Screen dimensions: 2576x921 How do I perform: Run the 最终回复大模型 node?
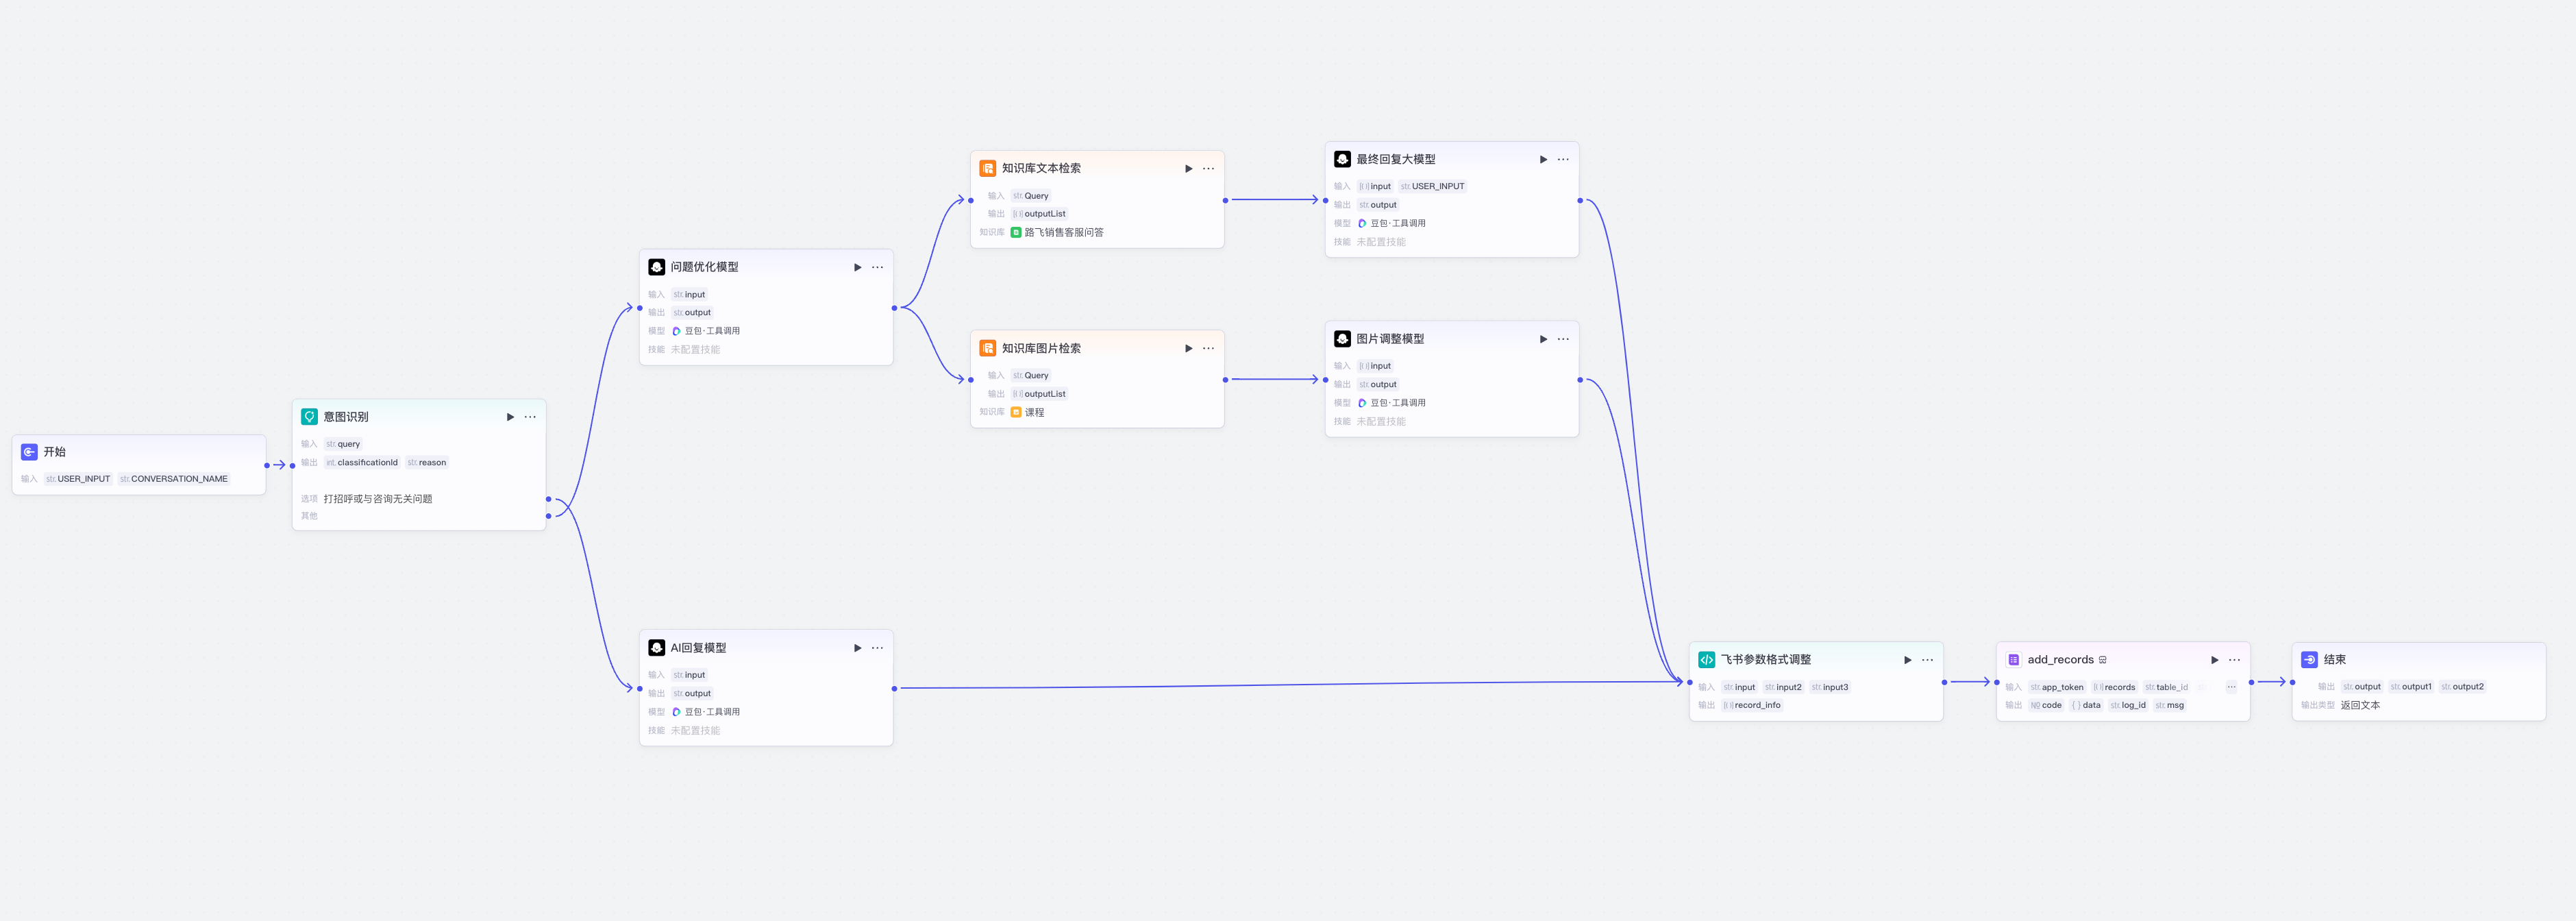(1543, 159)
